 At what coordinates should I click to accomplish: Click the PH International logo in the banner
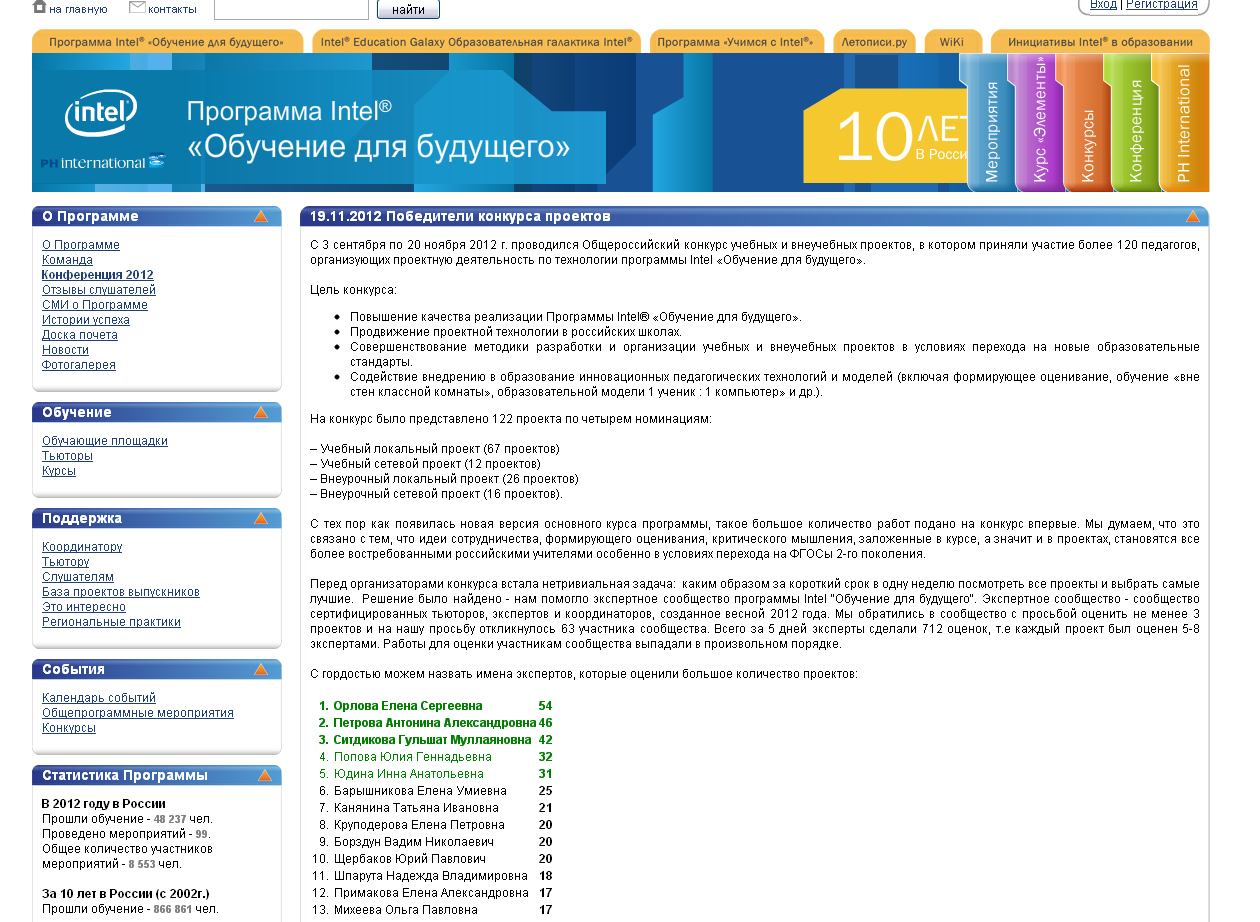pyautogui.click(x=103, y=162)
